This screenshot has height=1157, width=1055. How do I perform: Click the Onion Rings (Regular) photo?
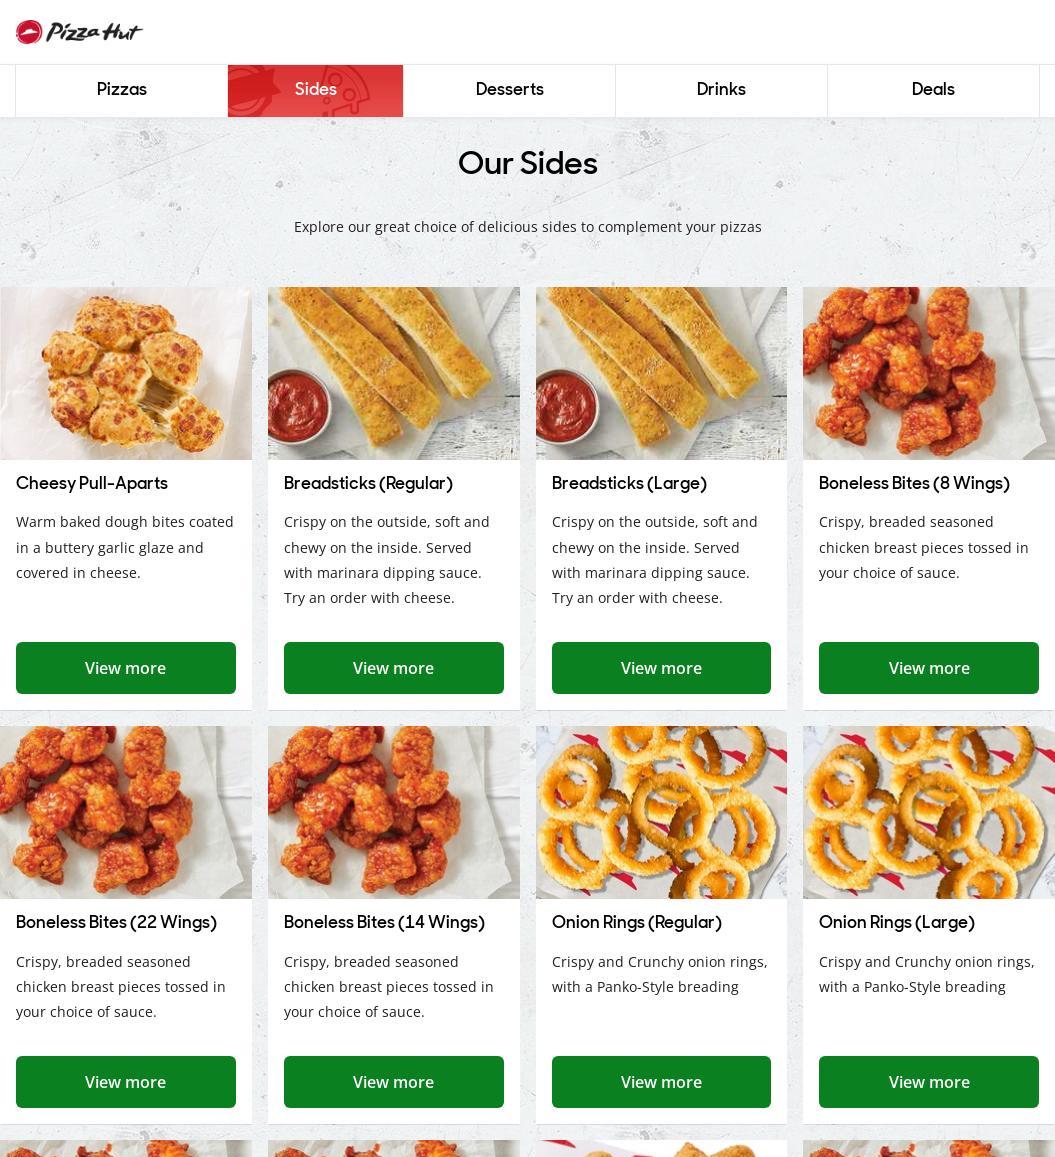662,812
